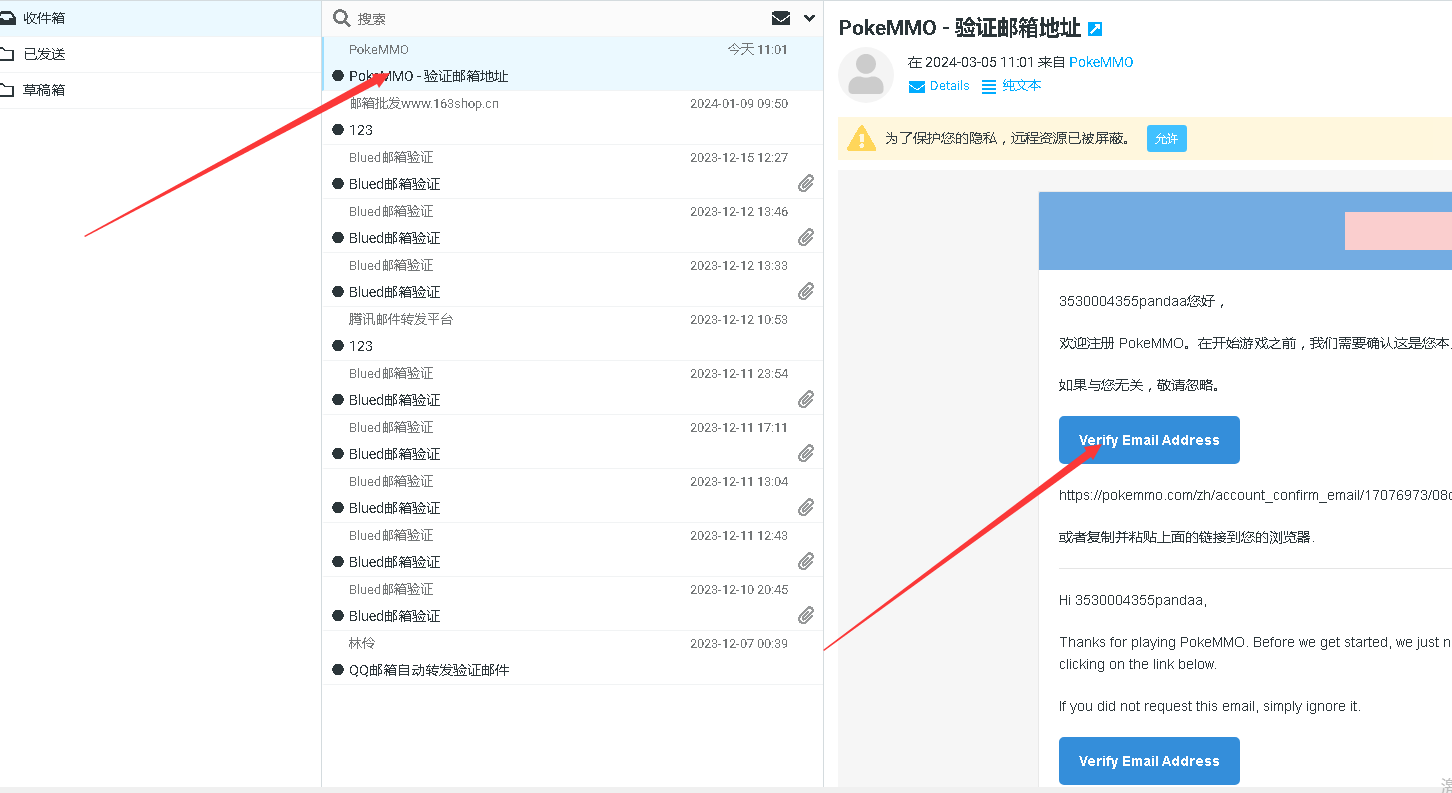
Task: Click the sender name 林柃 in the list
Action: pos(362,643)
